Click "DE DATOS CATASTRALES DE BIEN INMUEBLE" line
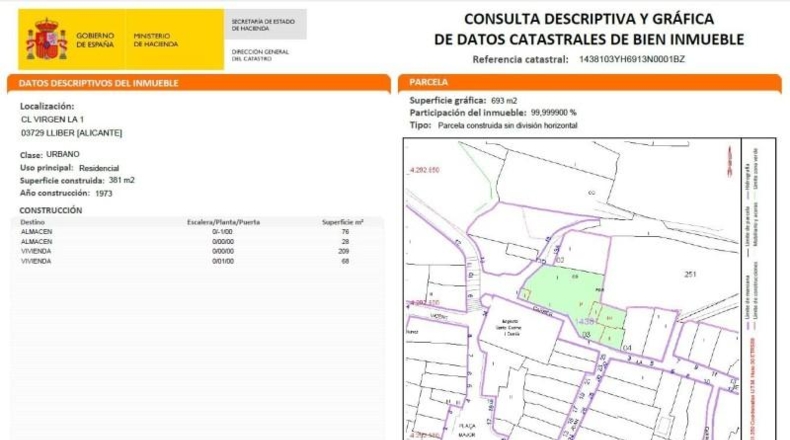Screen dimensions: 790x440 (x=589, y=39)
